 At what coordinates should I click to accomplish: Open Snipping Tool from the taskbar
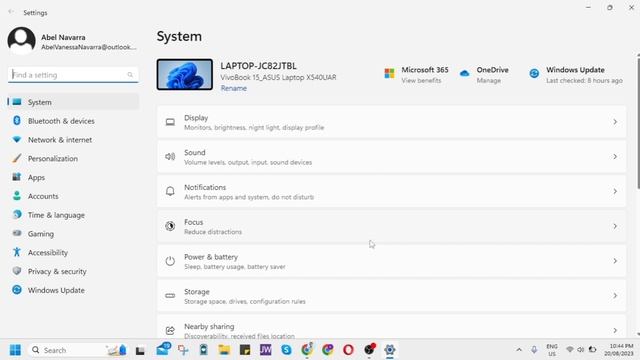click(x=183, y=350)
